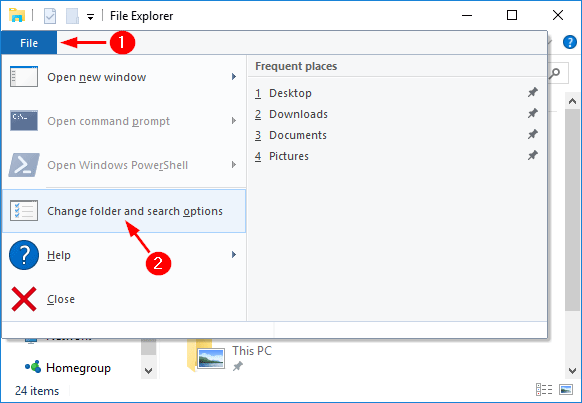Click the This PC picture thumbnail
Viewport: 582px width, 403px height.
pyautogui.click(x=211, y=358)
